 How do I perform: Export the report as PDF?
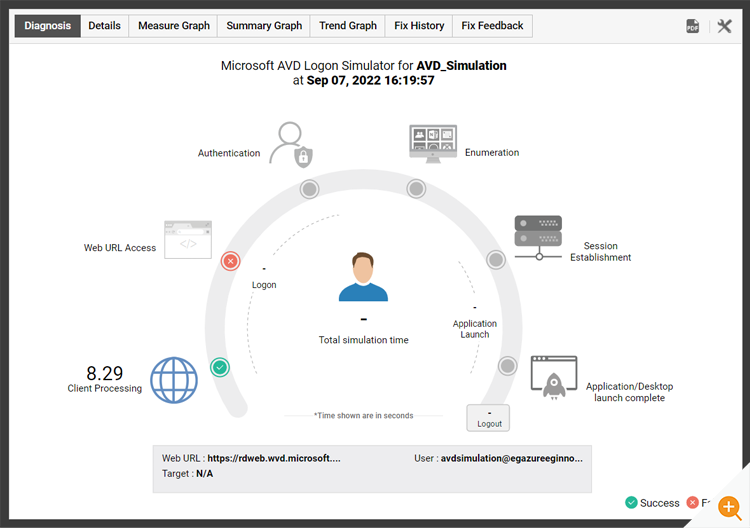click(692, 26)
